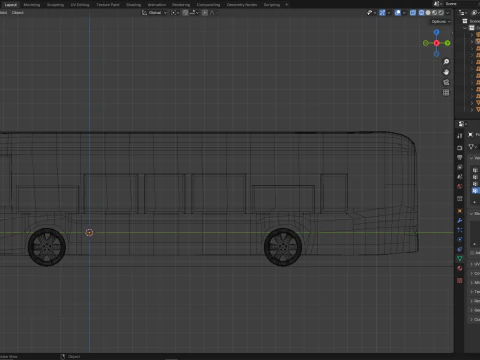Click the Scene name field at top
Image resolution: width=480 pixels, height=360 pixels.
[x=462, y=4]
